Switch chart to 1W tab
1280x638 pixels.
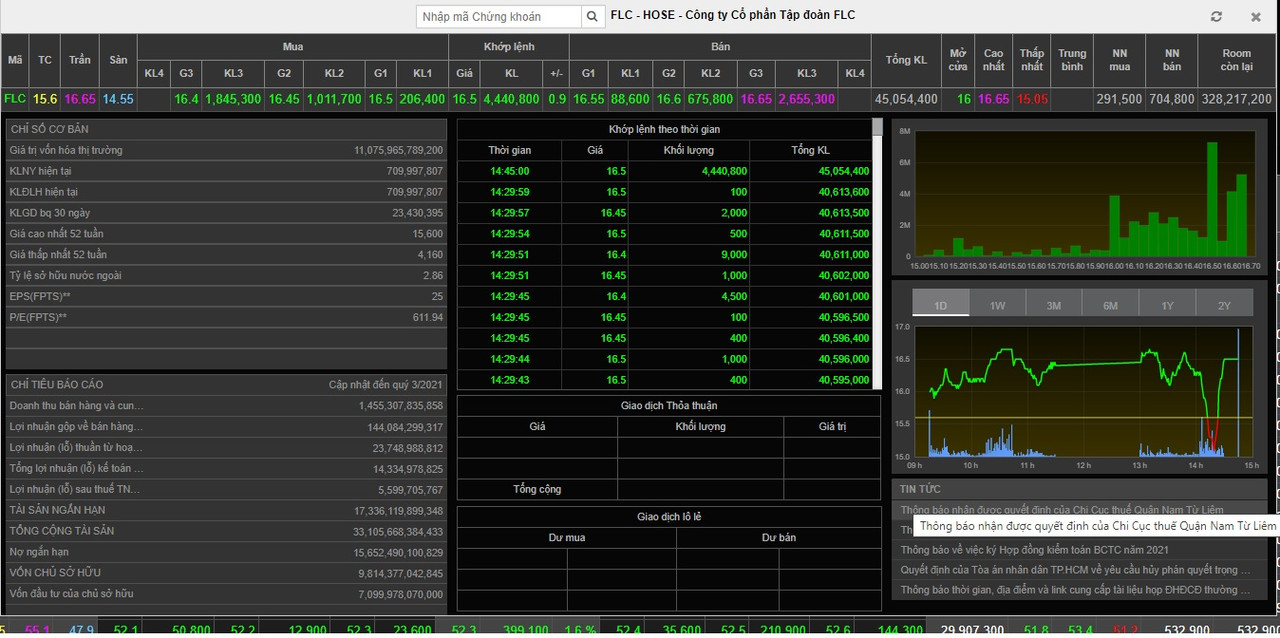pyautogui.click(x=997, y=305)
